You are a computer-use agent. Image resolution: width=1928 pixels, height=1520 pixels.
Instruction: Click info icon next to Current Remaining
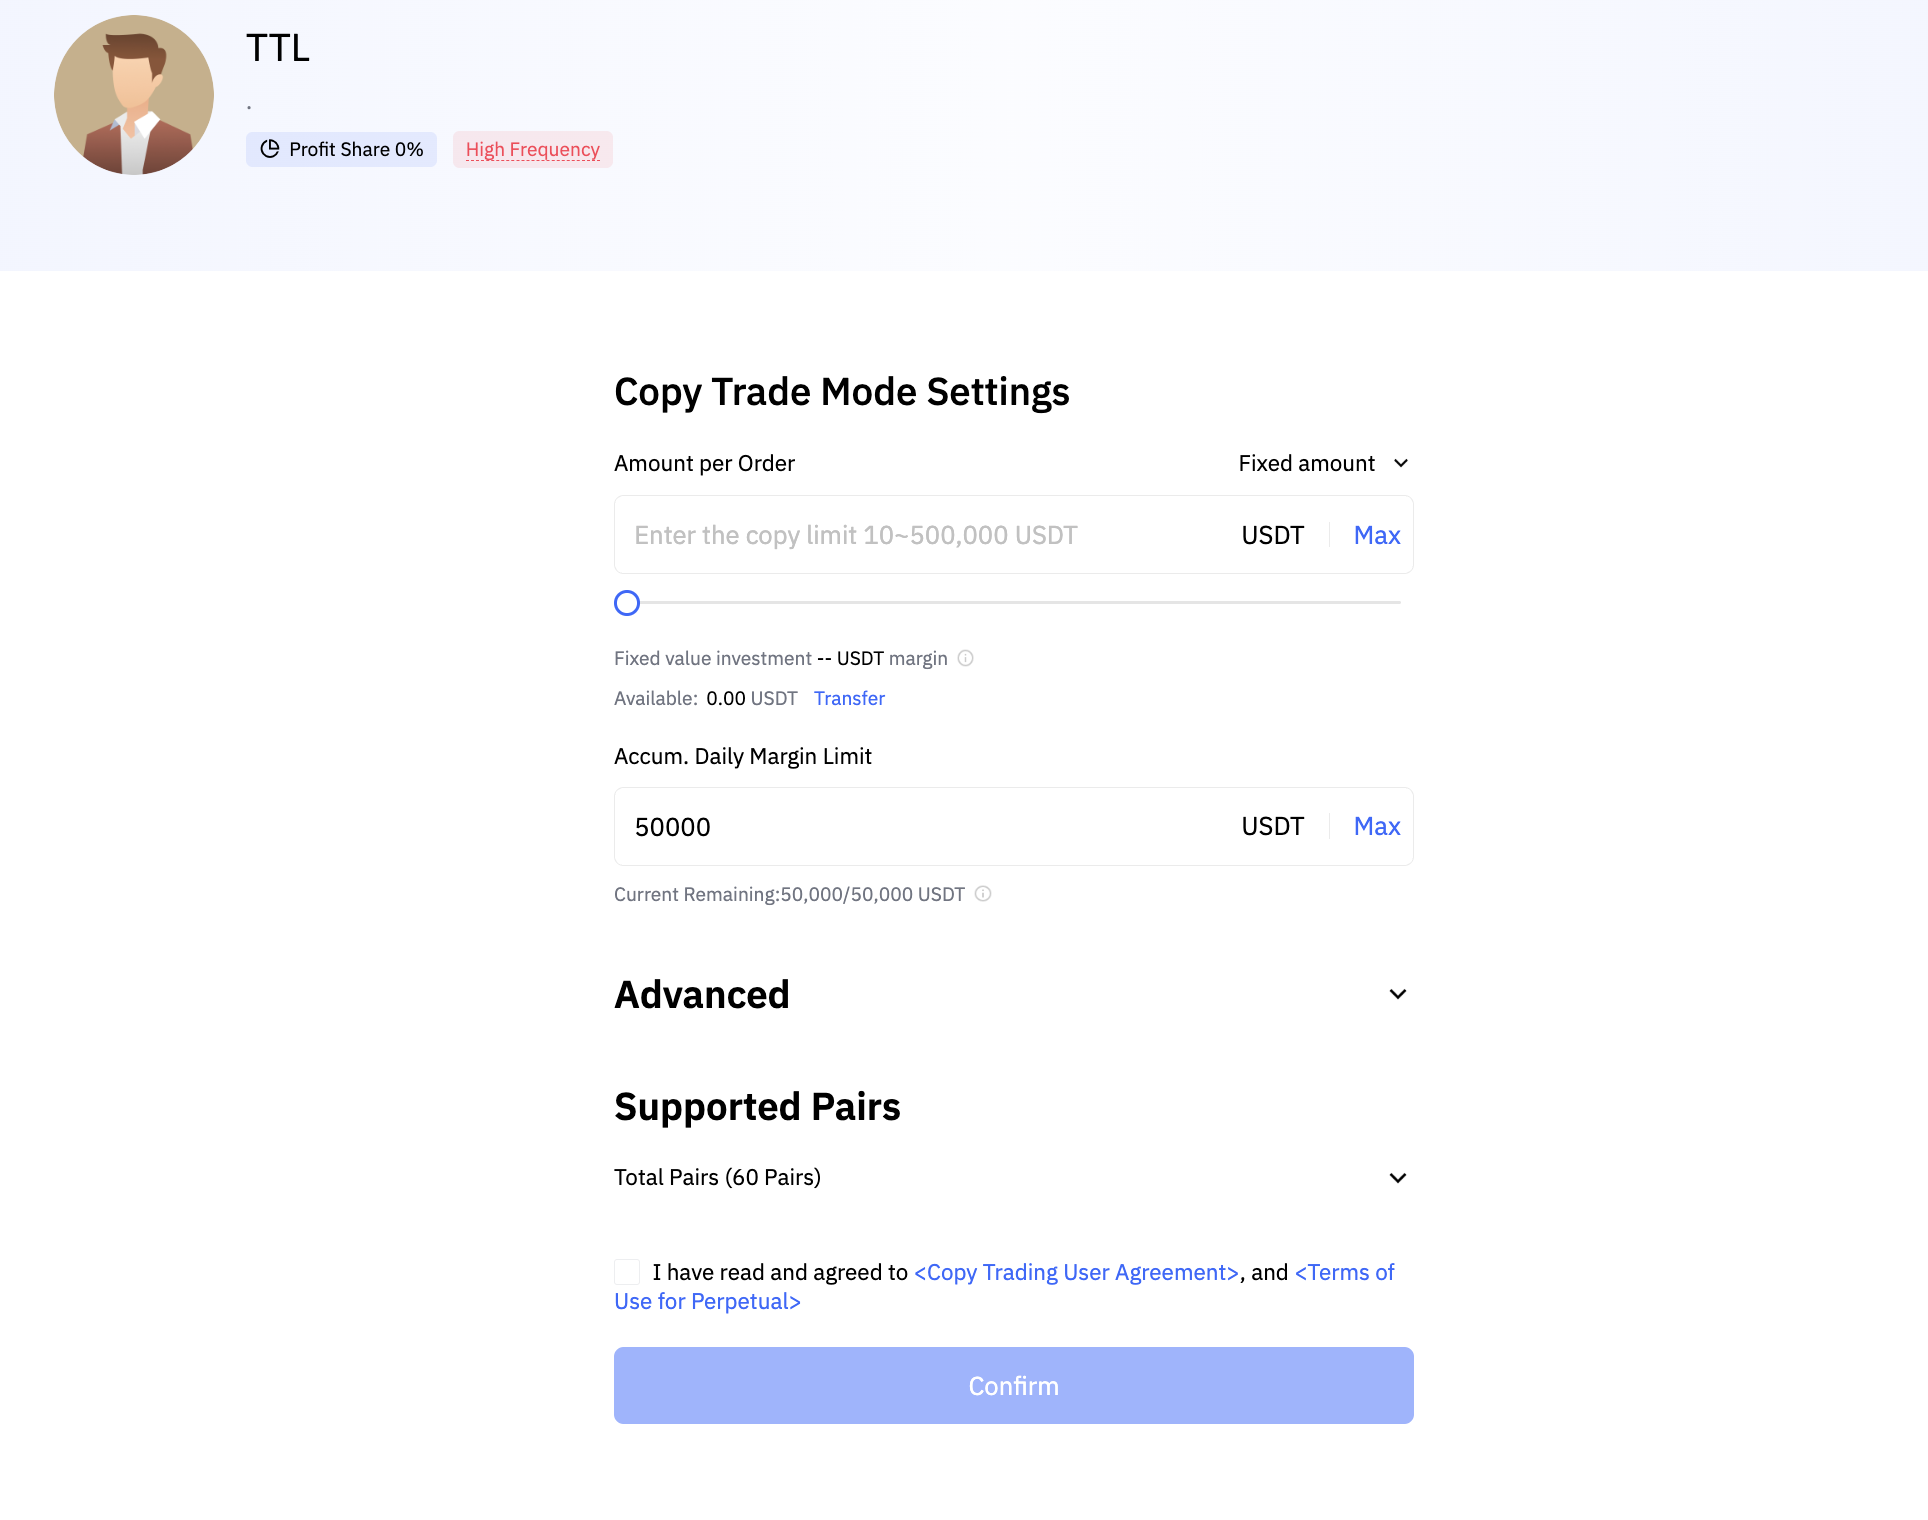(983, 894)
